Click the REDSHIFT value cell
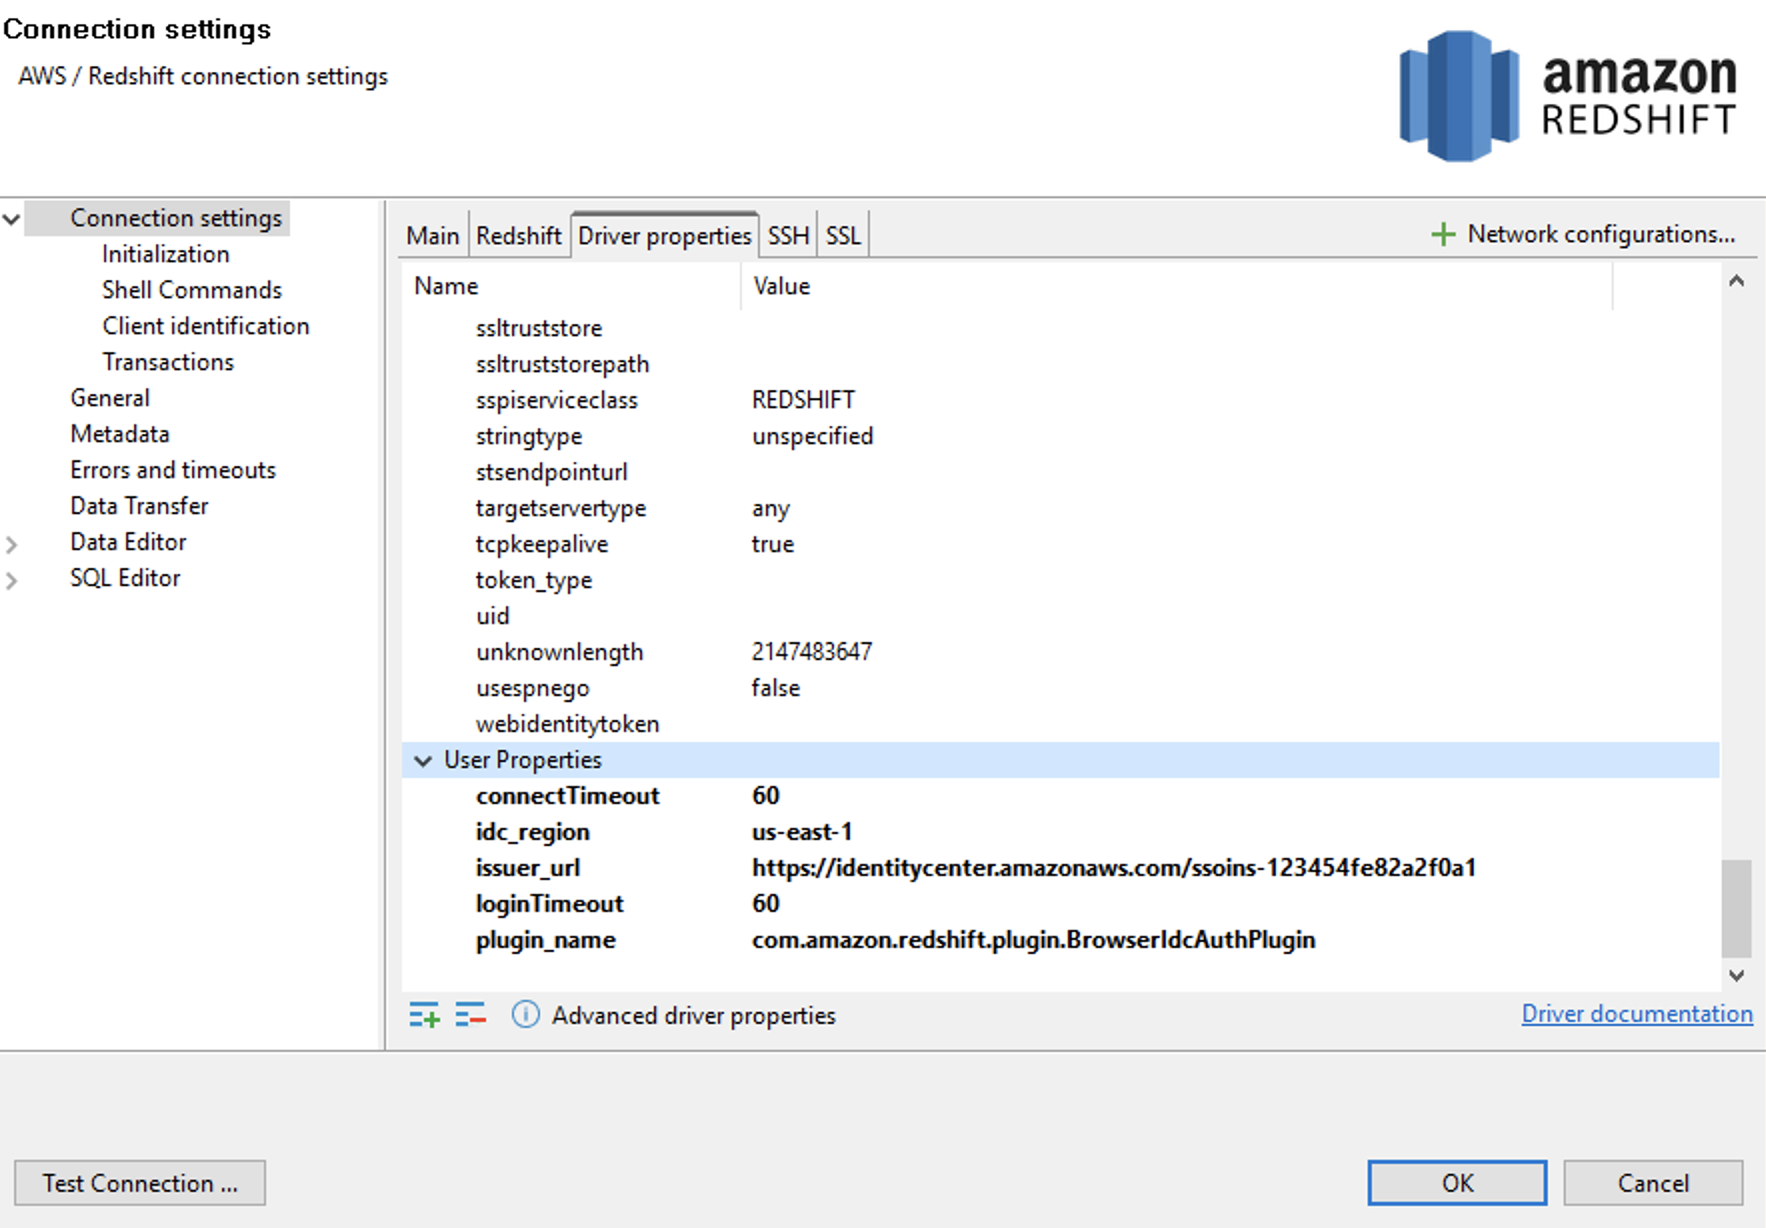The width and height of the screenshot is (1766, 1228). point(803,400)
